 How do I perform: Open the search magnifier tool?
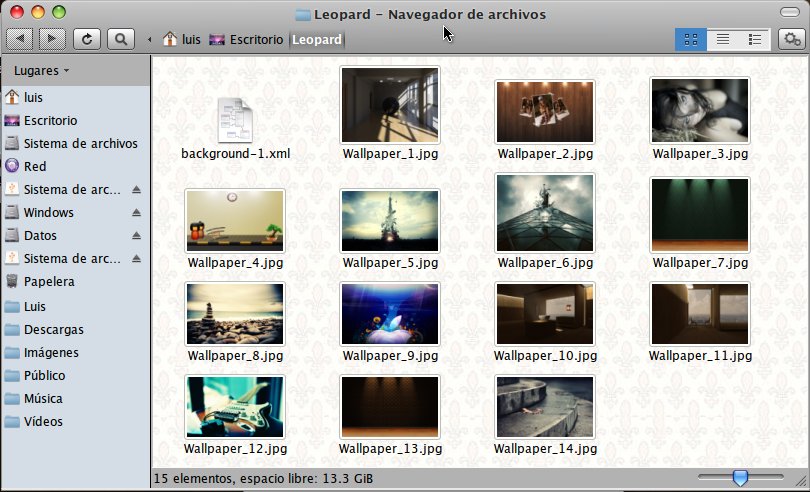click(x=121, y=39)
